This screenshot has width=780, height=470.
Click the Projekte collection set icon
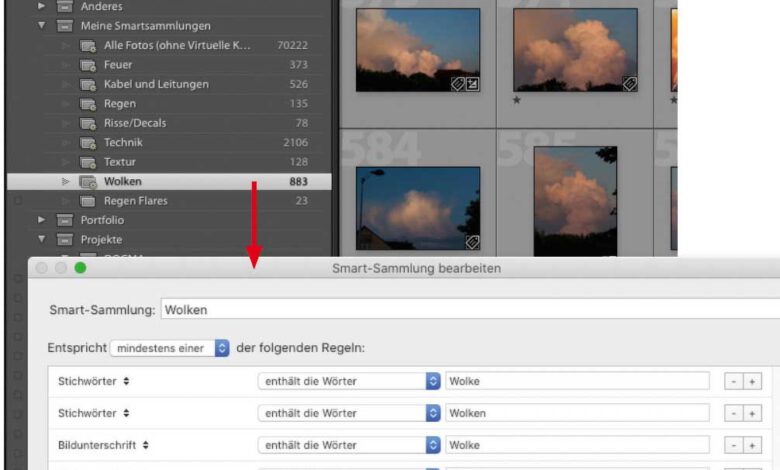(65, 240)
